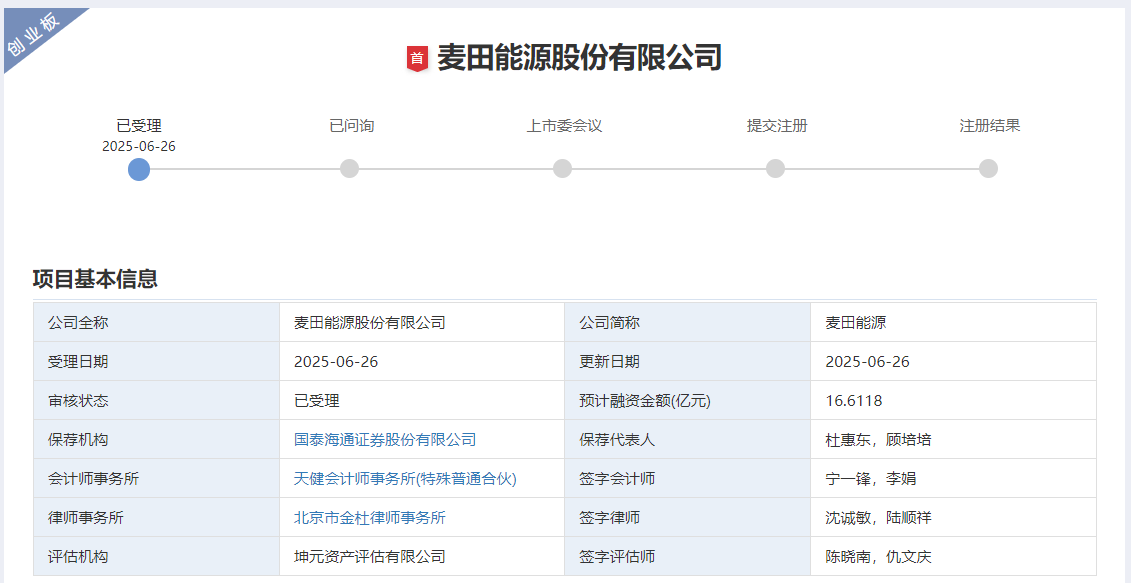1131x583 pixels.
Task: Click the red 首 badge icon
Action: (419, 57)
